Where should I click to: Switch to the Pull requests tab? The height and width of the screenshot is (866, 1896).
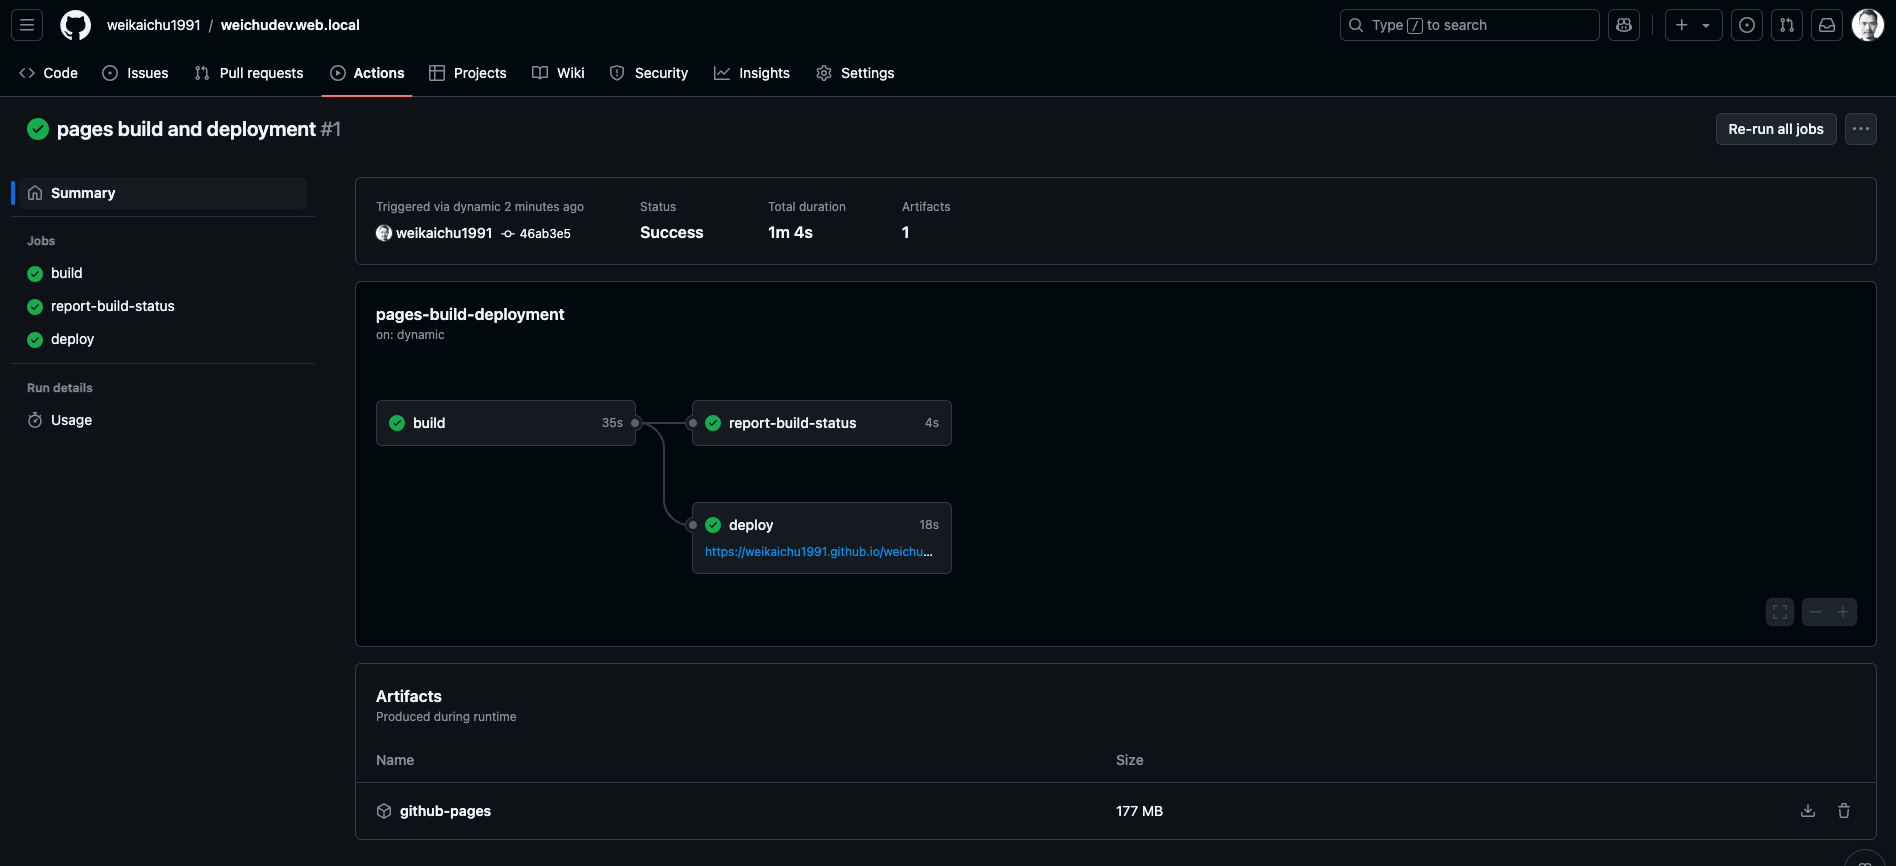(249, 73)
